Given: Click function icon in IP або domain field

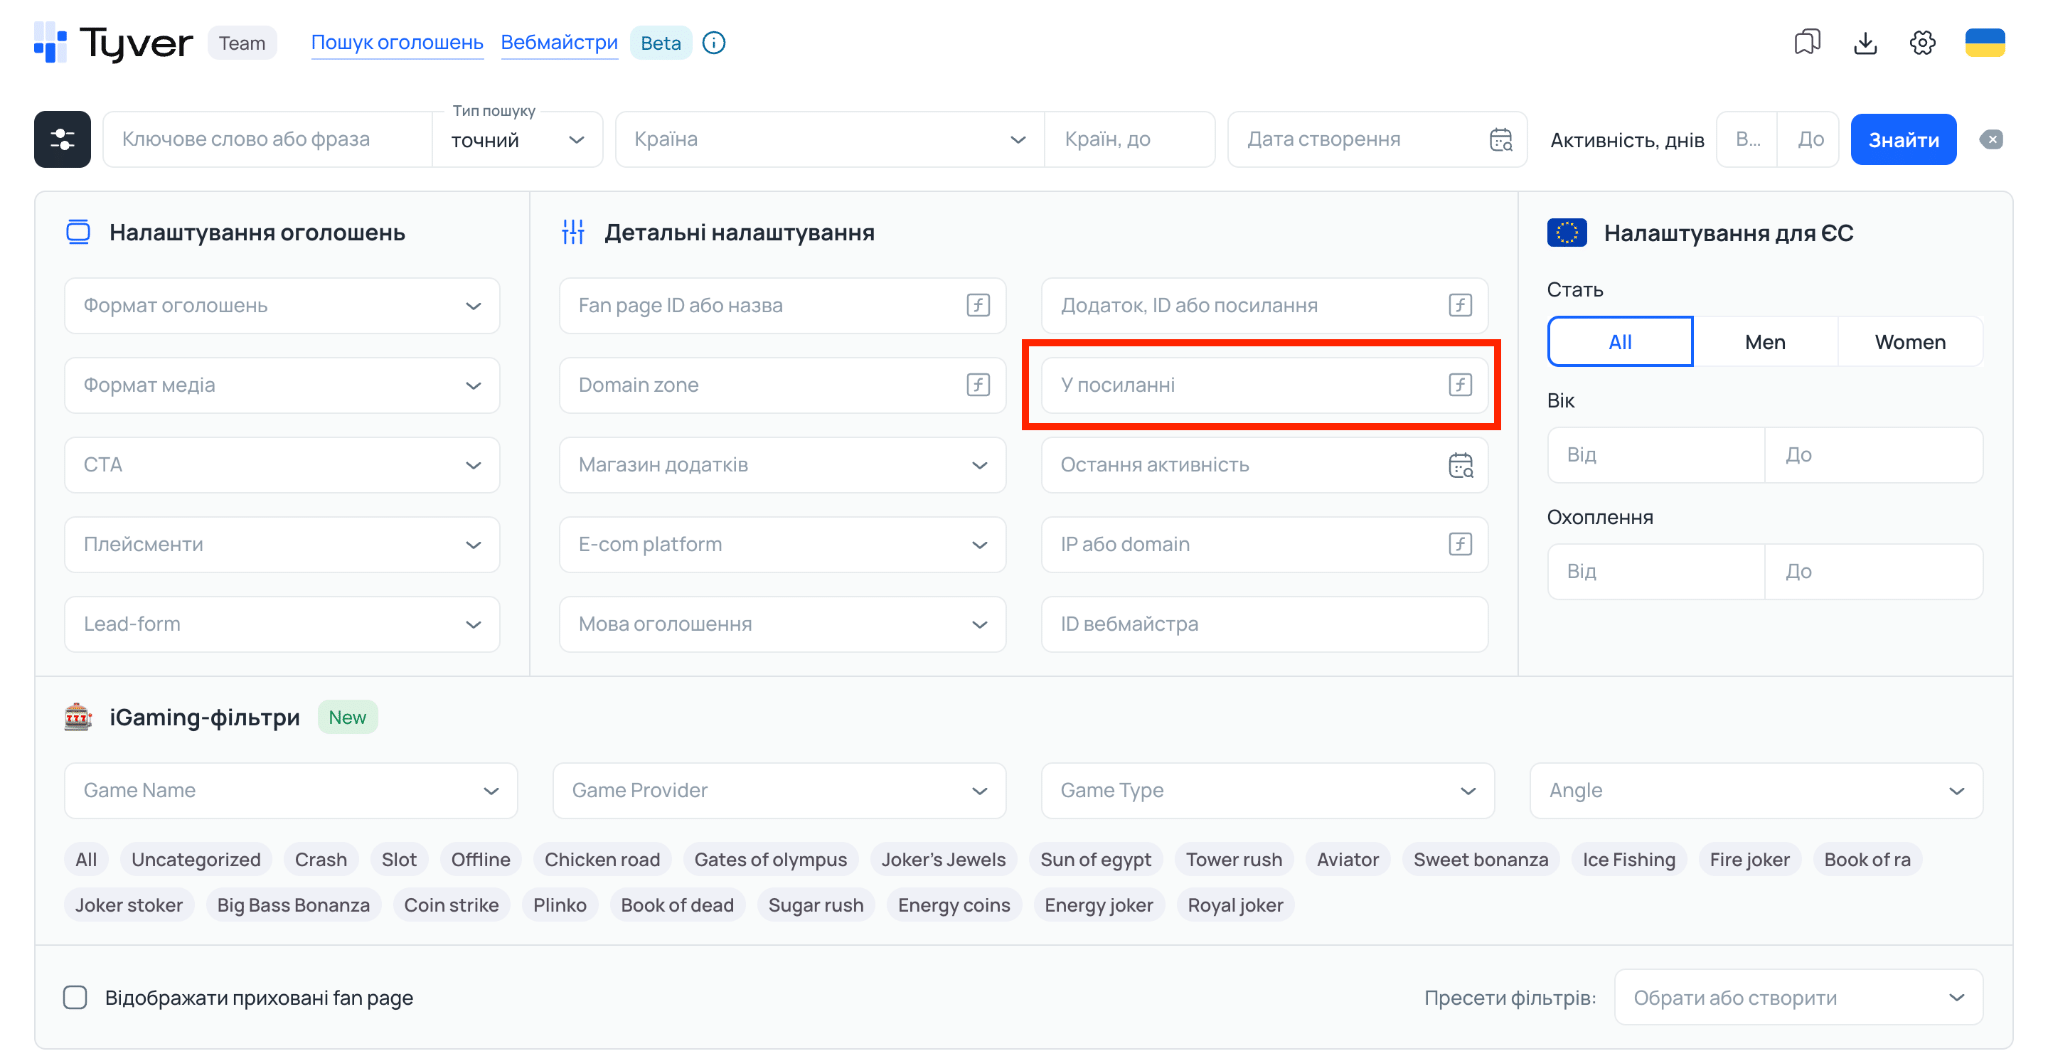Looking at the screenshot, I should (x=1460, y=544).
